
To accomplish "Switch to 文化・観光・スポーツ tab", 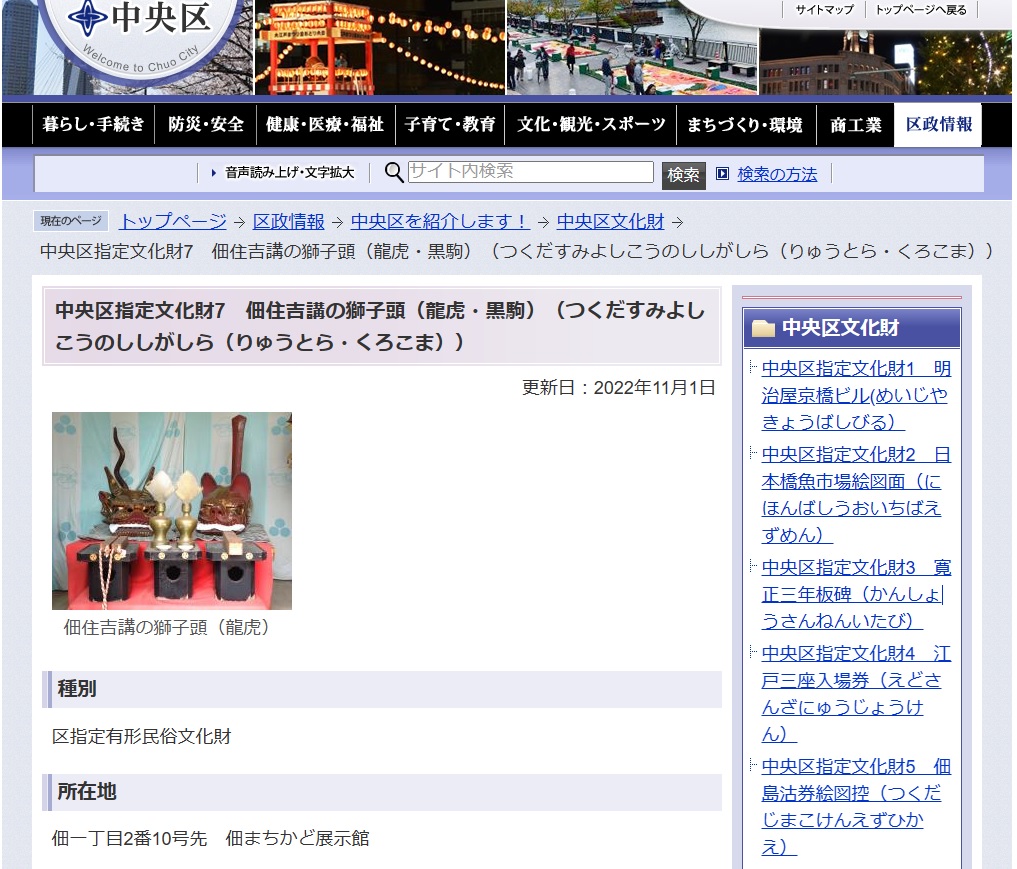I will tap(591, 125).
